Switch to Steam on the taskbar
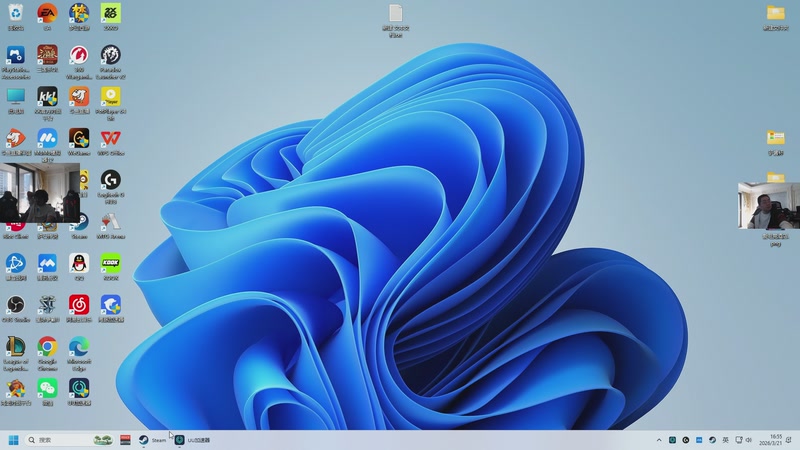This screenshot has height=450, width=800. [x=153, y=440]
